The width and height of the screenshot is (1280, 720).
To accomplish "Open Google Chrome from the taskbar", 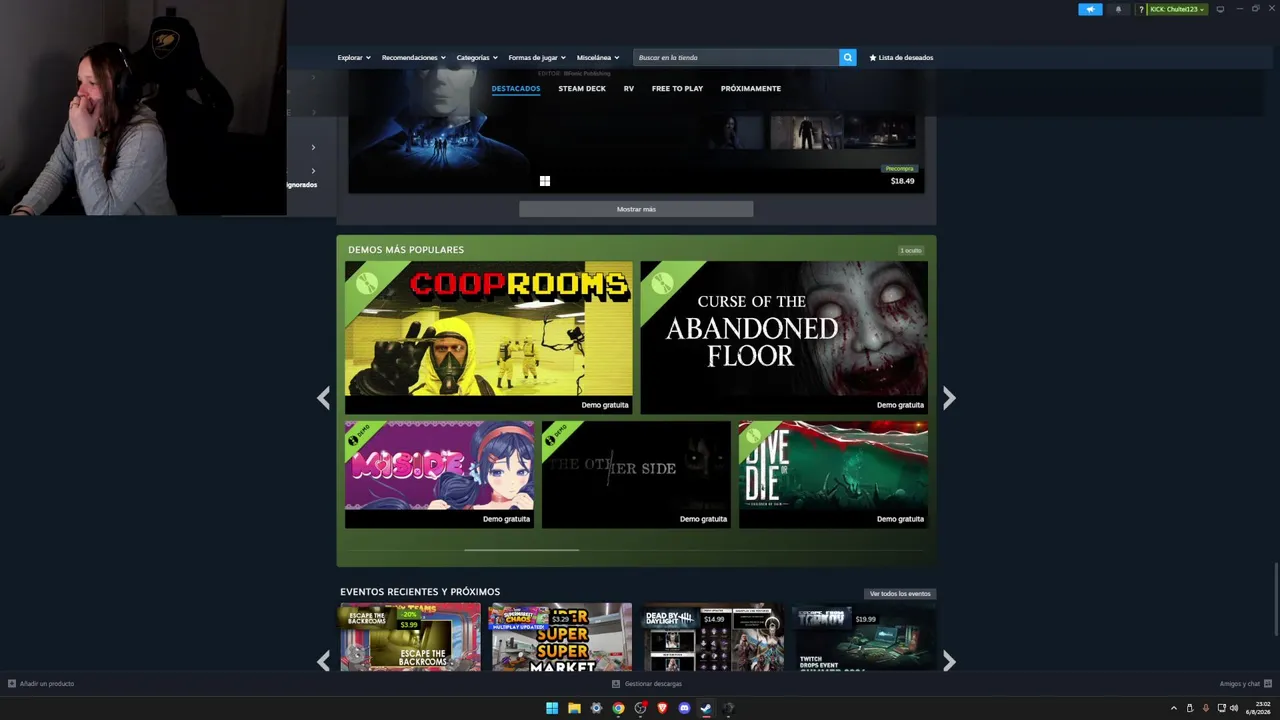I will (x=618, y=708).
